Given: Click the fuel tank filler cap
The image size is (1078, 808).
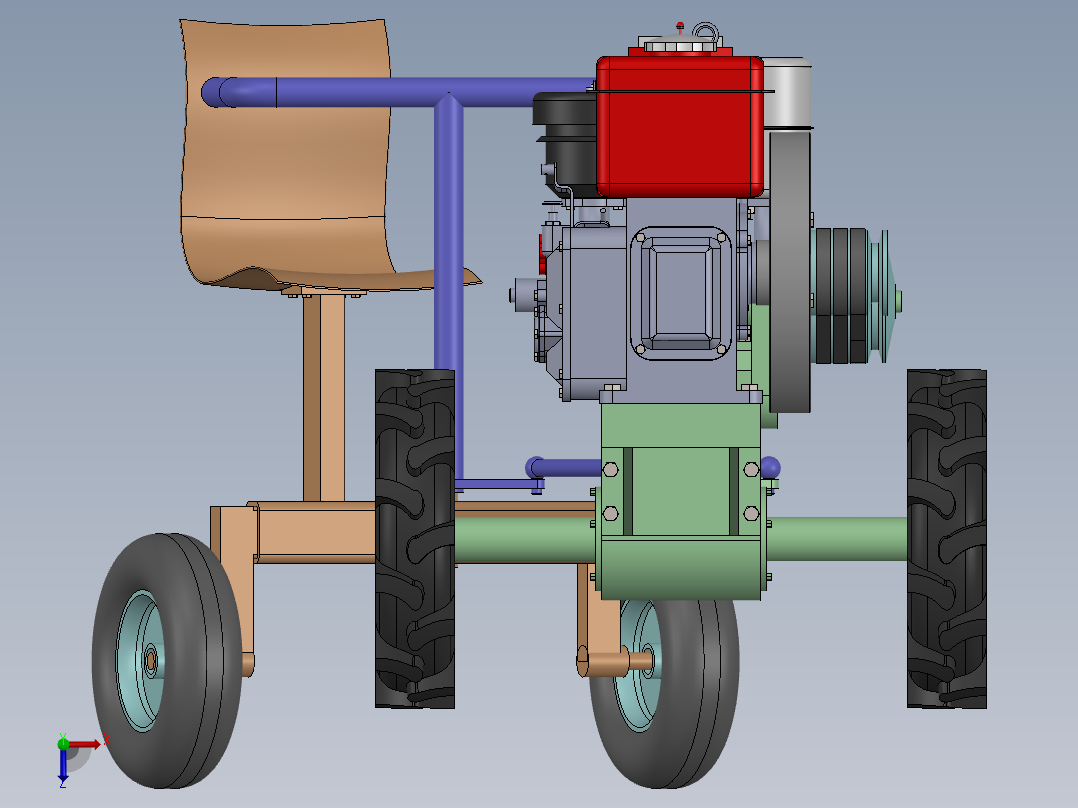Looking at the screenshot, I should pos(679,45).
